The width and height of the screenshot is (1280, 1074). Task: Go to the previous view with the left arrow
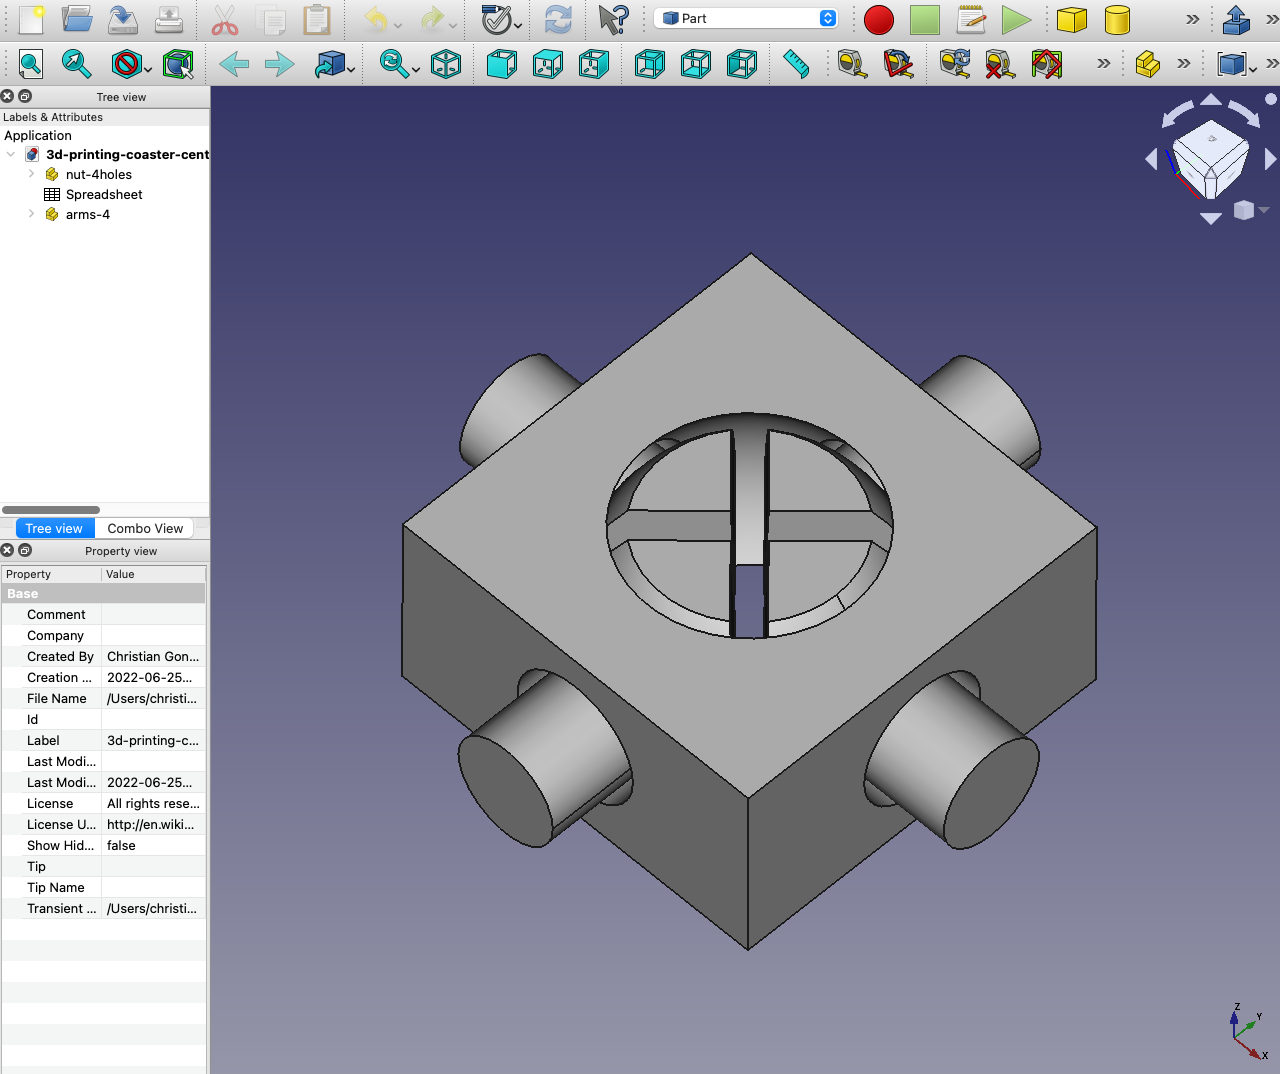tap(234, 65)
